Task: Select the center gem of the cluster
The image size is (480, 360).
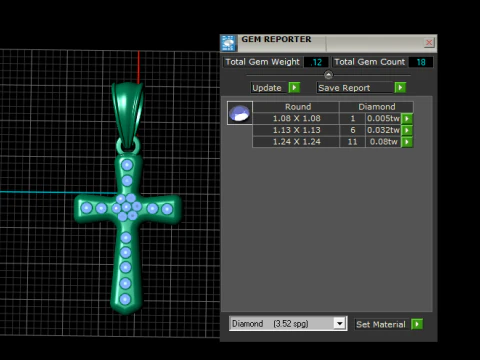Action: 126,207
